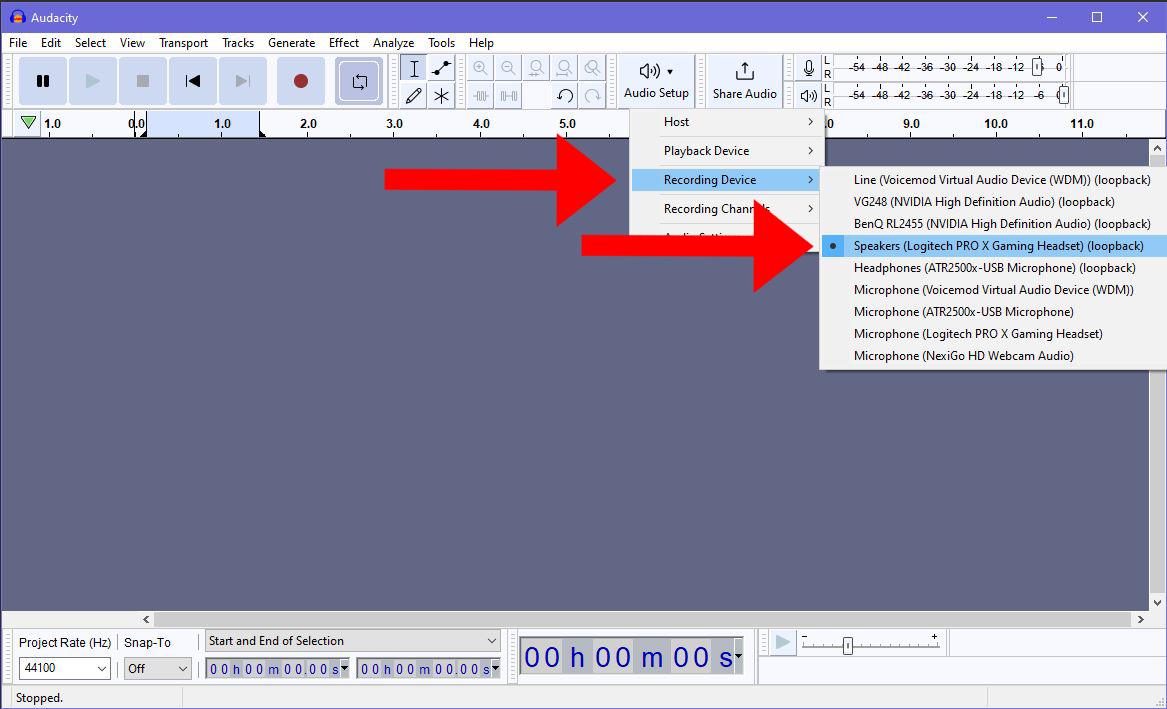Select the Draw pencil tool
This screenshot has width=1167, height=709.
414,95
